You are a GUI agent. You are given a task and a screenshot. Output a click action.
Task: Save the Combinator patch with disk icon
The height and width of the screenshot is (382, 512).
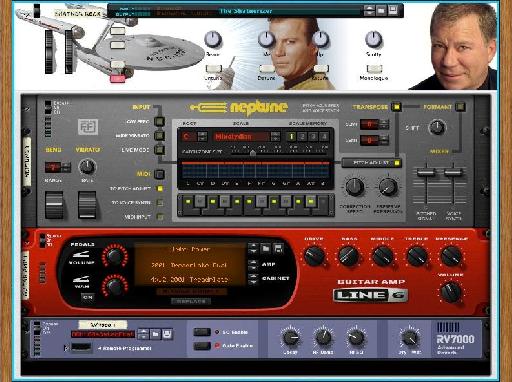point(393,10)
